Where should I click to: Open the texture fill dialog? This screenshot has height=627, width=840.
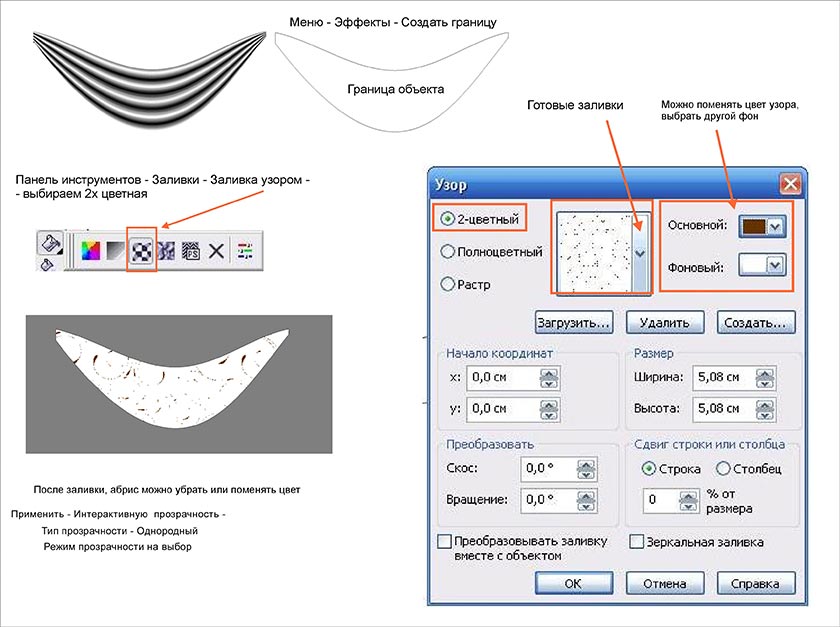point(166,250)
